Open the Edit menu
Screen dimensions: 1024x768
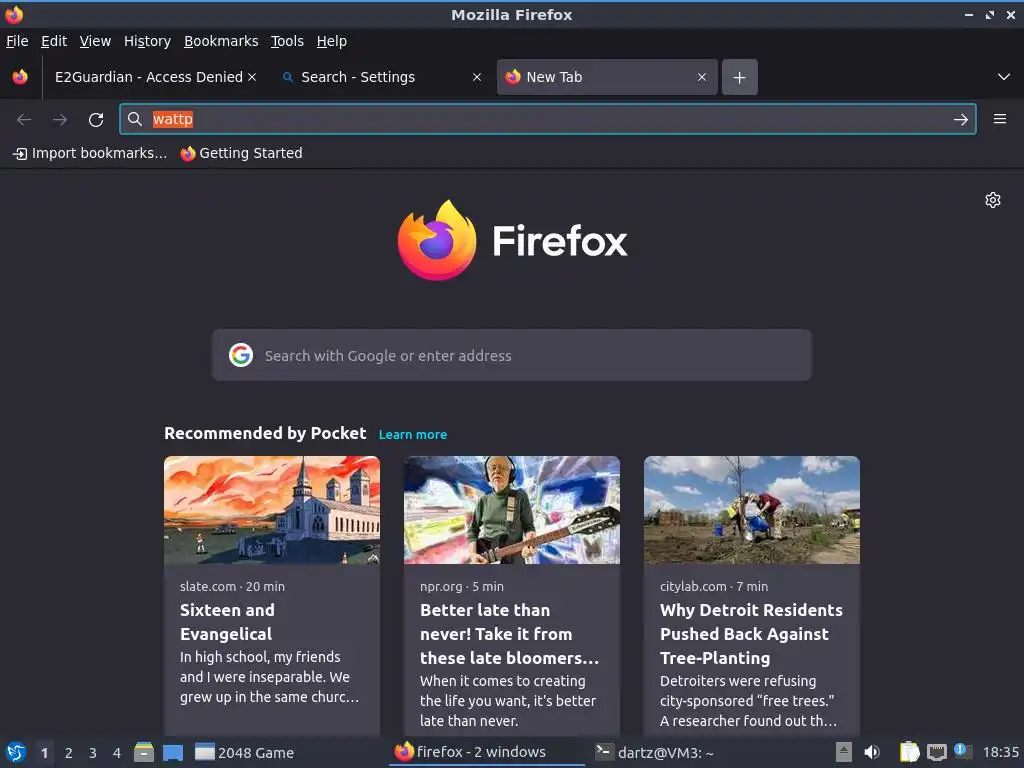54,41
